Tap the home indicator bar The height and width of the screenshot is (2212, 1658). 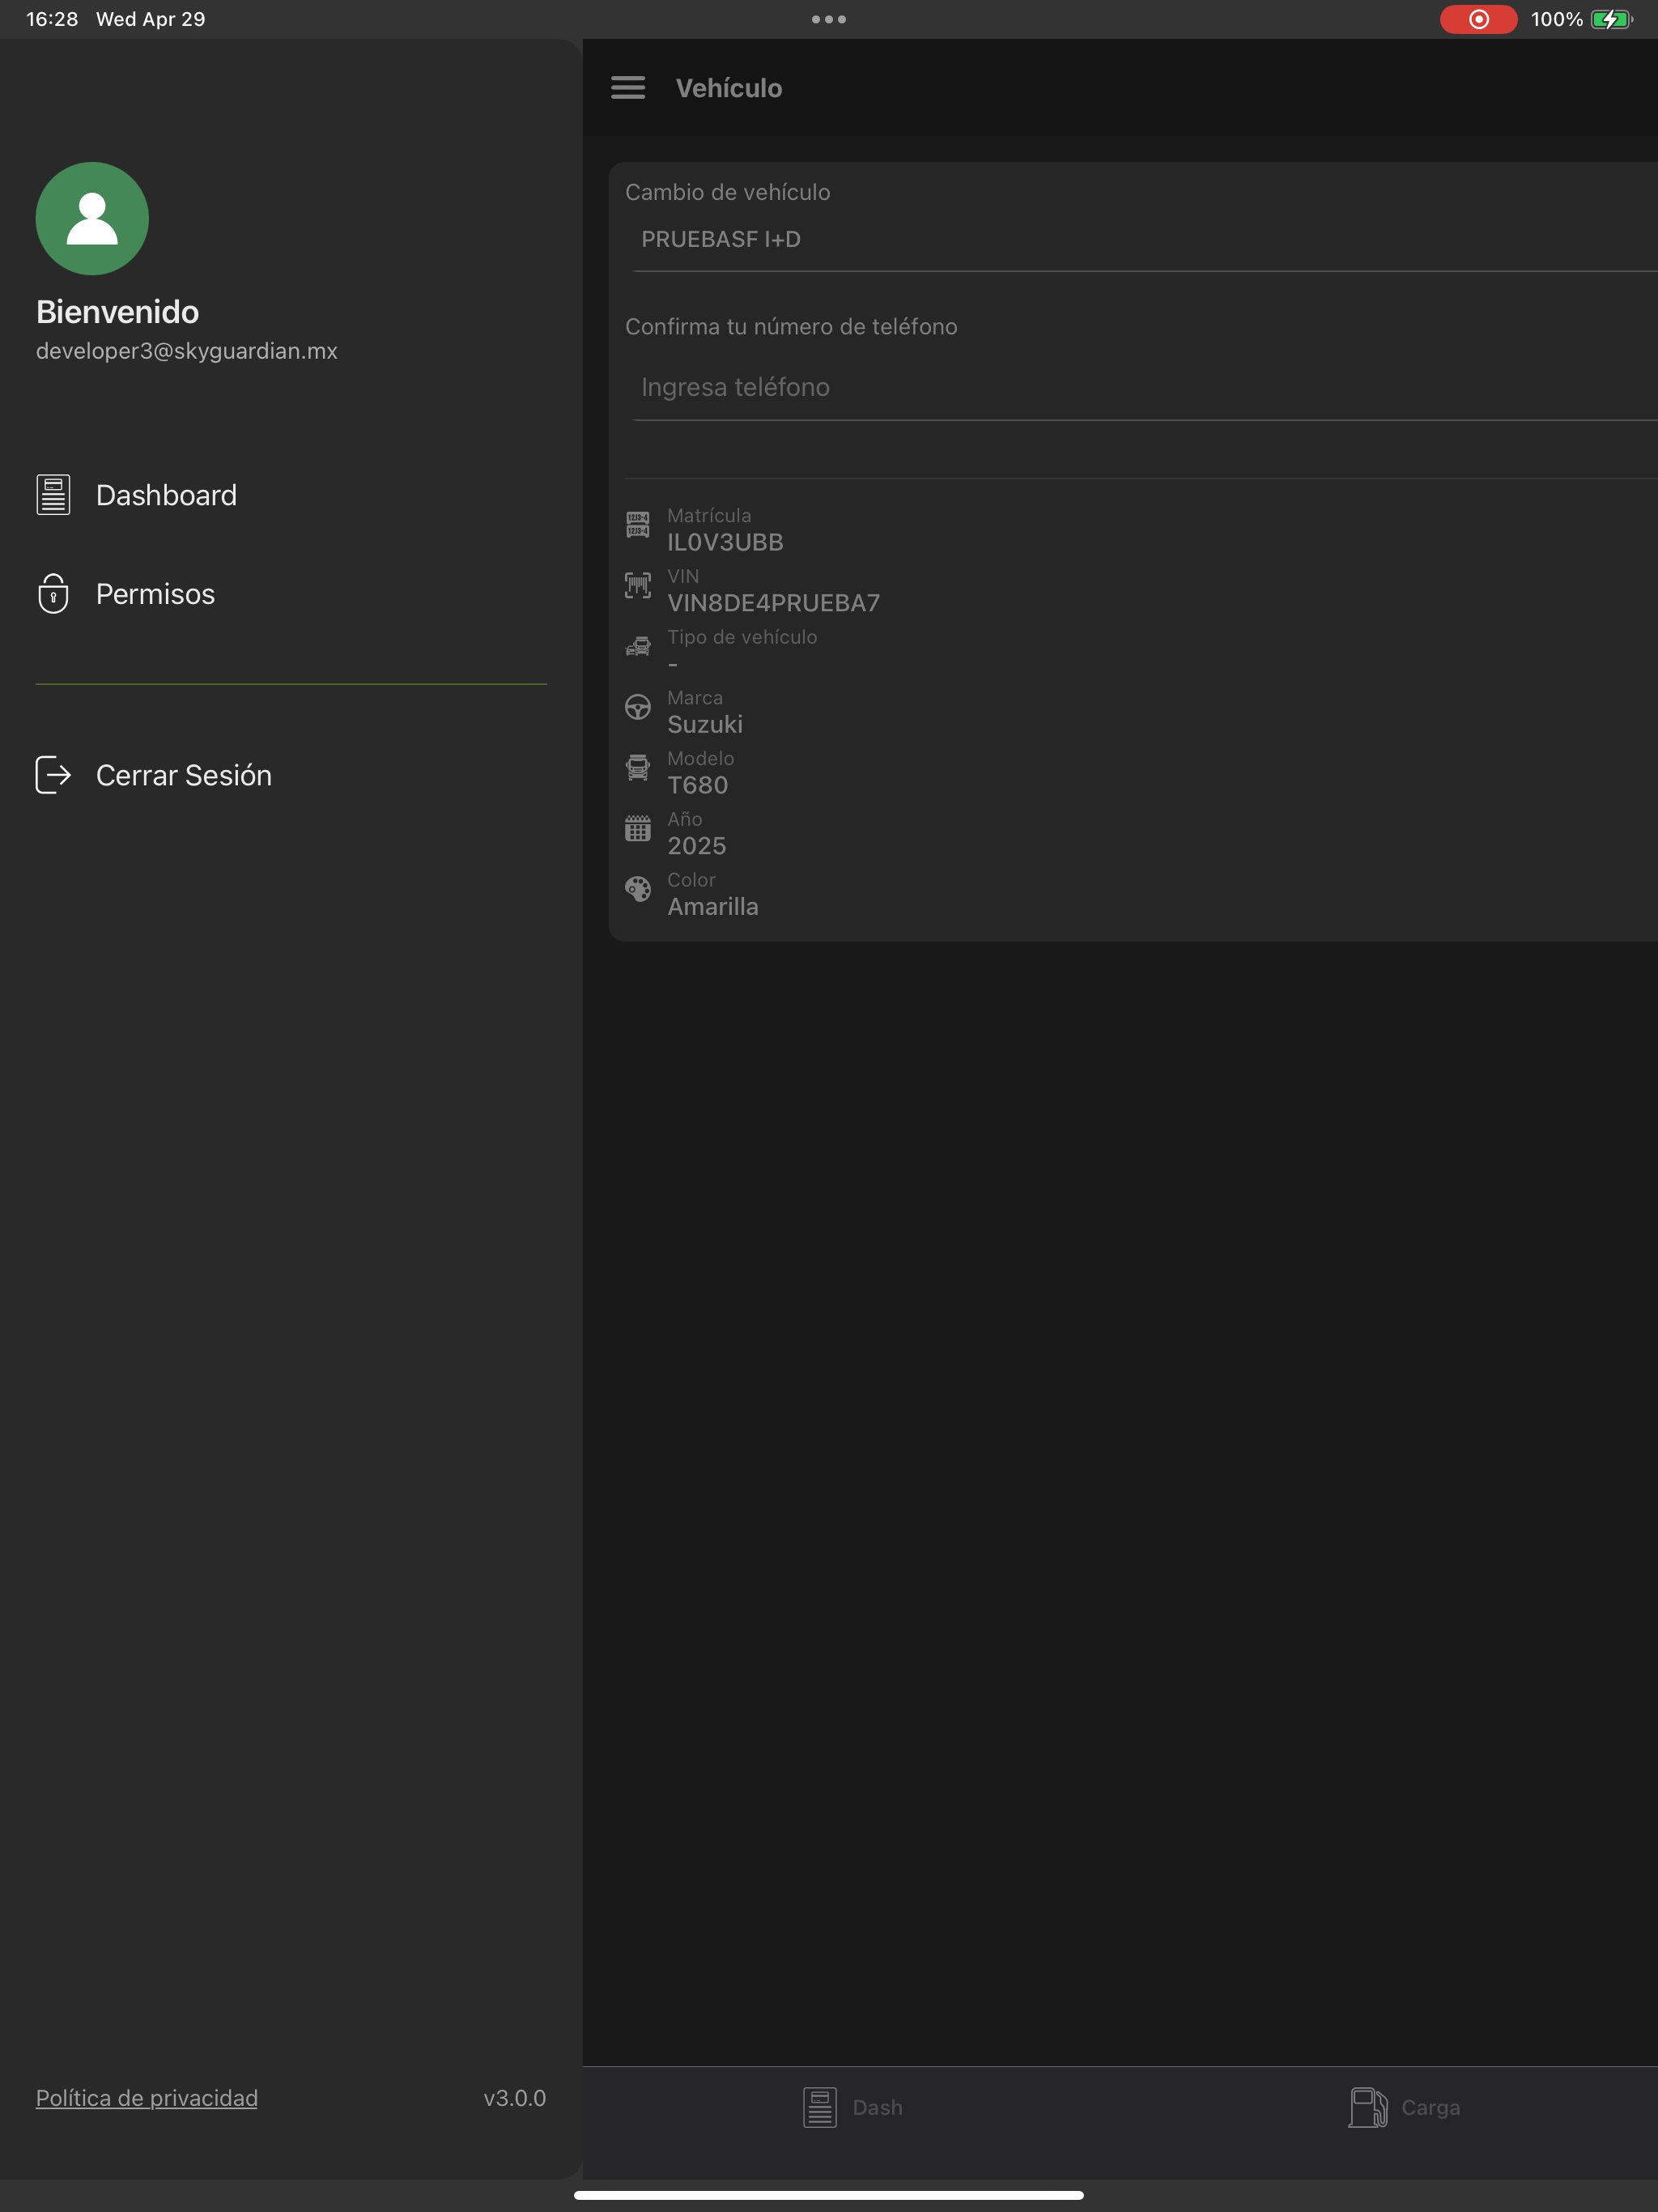click(x=829, y=2195)
